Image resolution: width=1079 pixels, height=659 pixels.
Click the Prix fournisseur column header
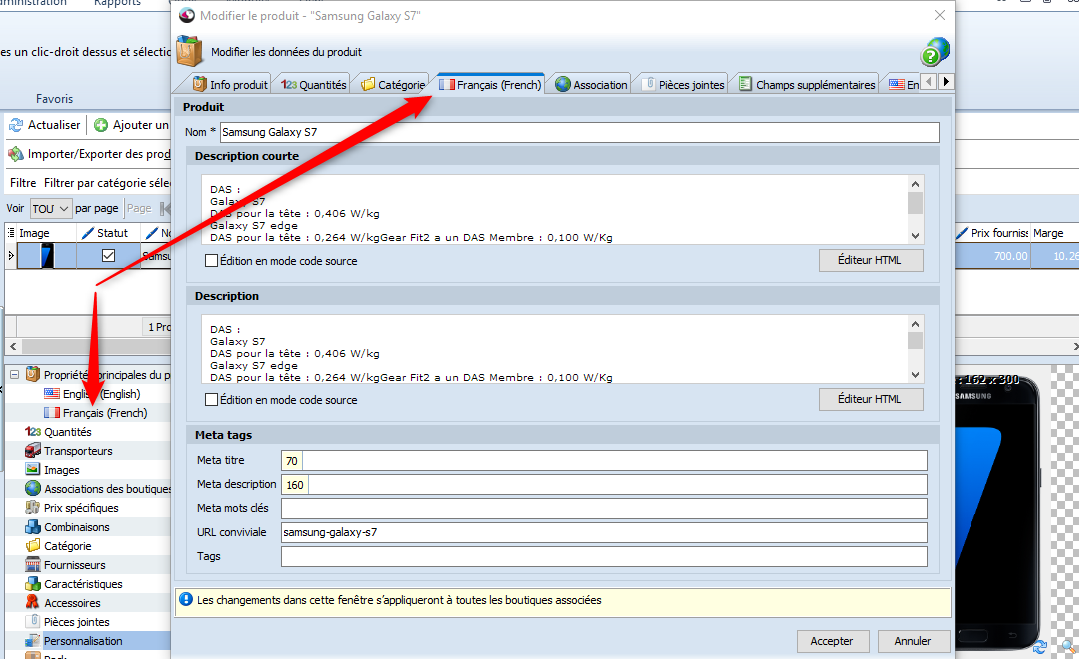point(992,233)
